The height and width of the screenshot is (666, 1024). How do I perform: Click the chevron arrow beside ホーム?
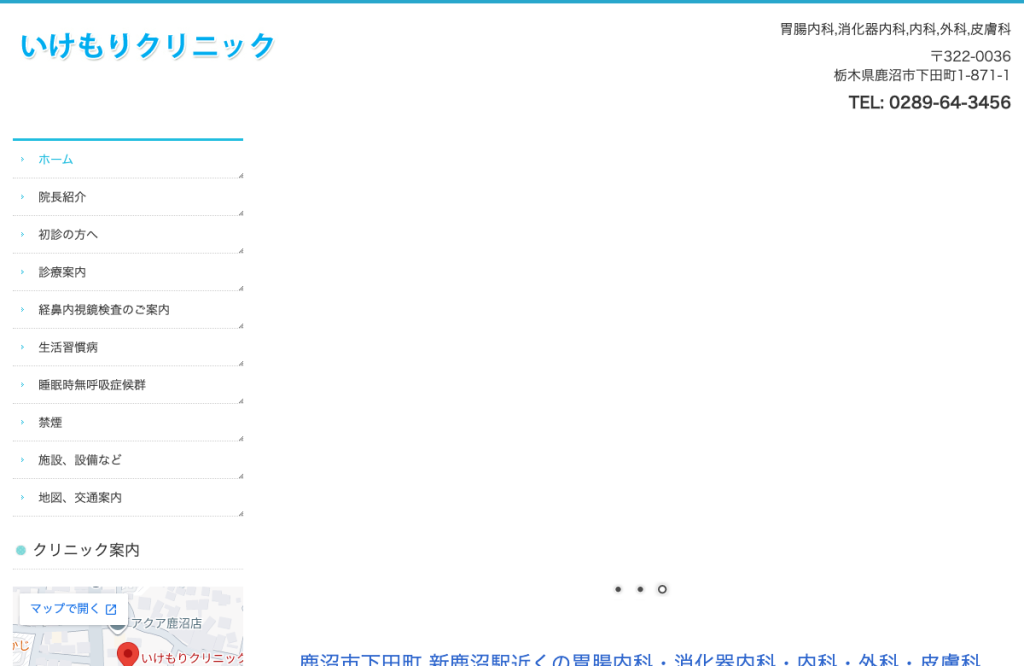click(x=22, y=159)
